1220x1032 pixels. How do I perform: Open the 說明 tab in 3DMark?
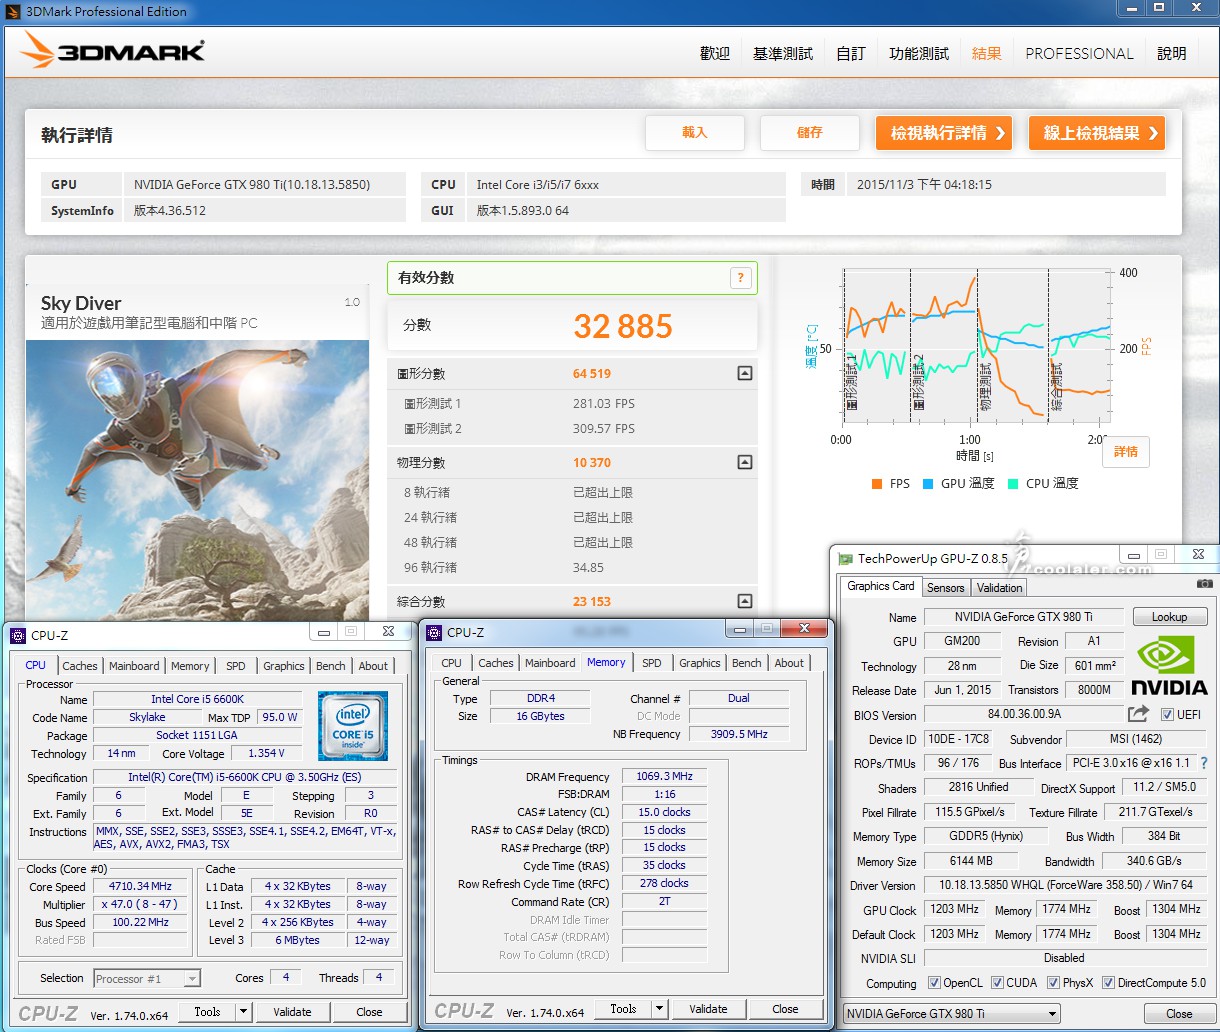[x=1172, y=53]
